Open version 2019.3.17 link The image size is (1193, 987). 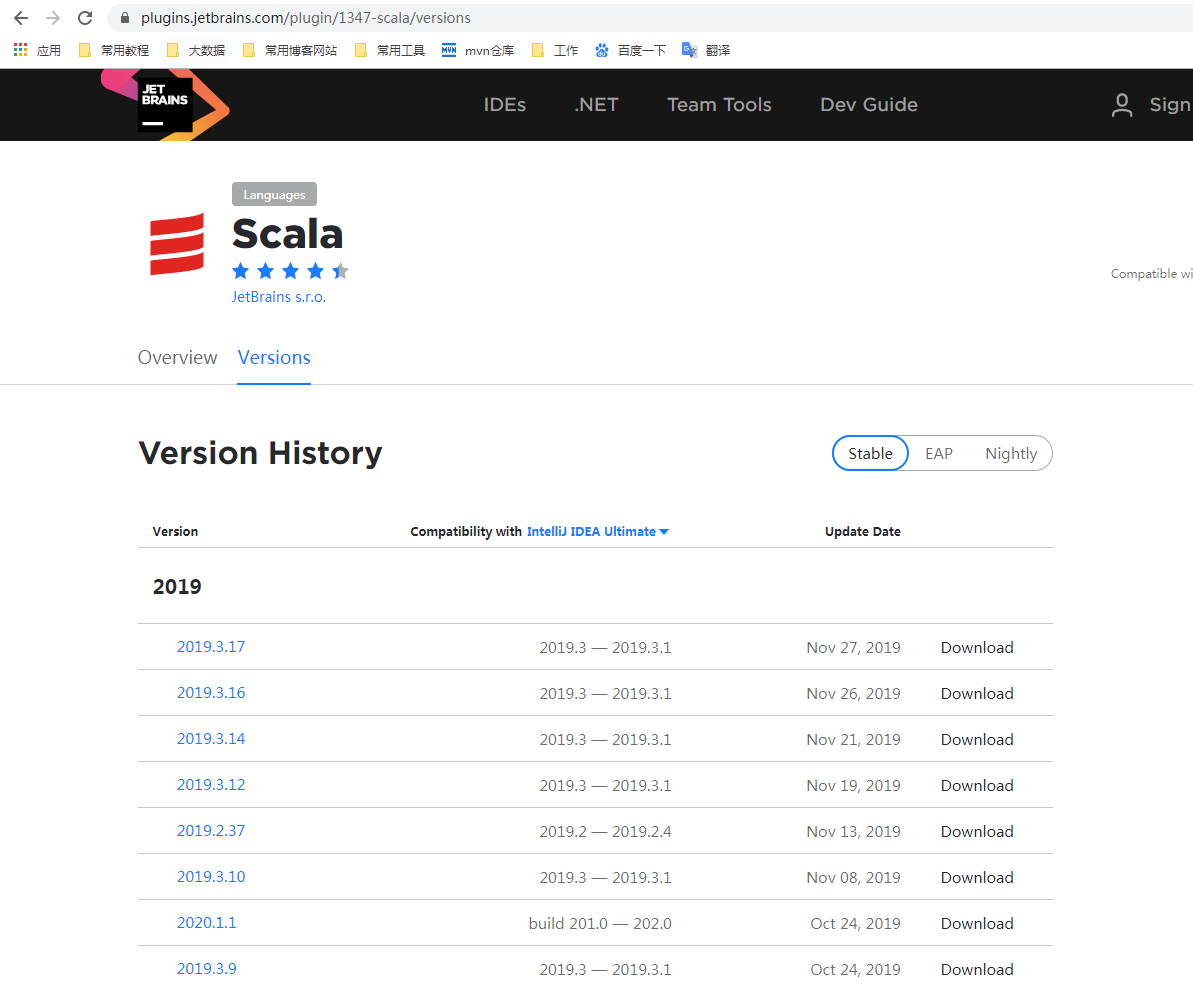(x=211, y=647)
